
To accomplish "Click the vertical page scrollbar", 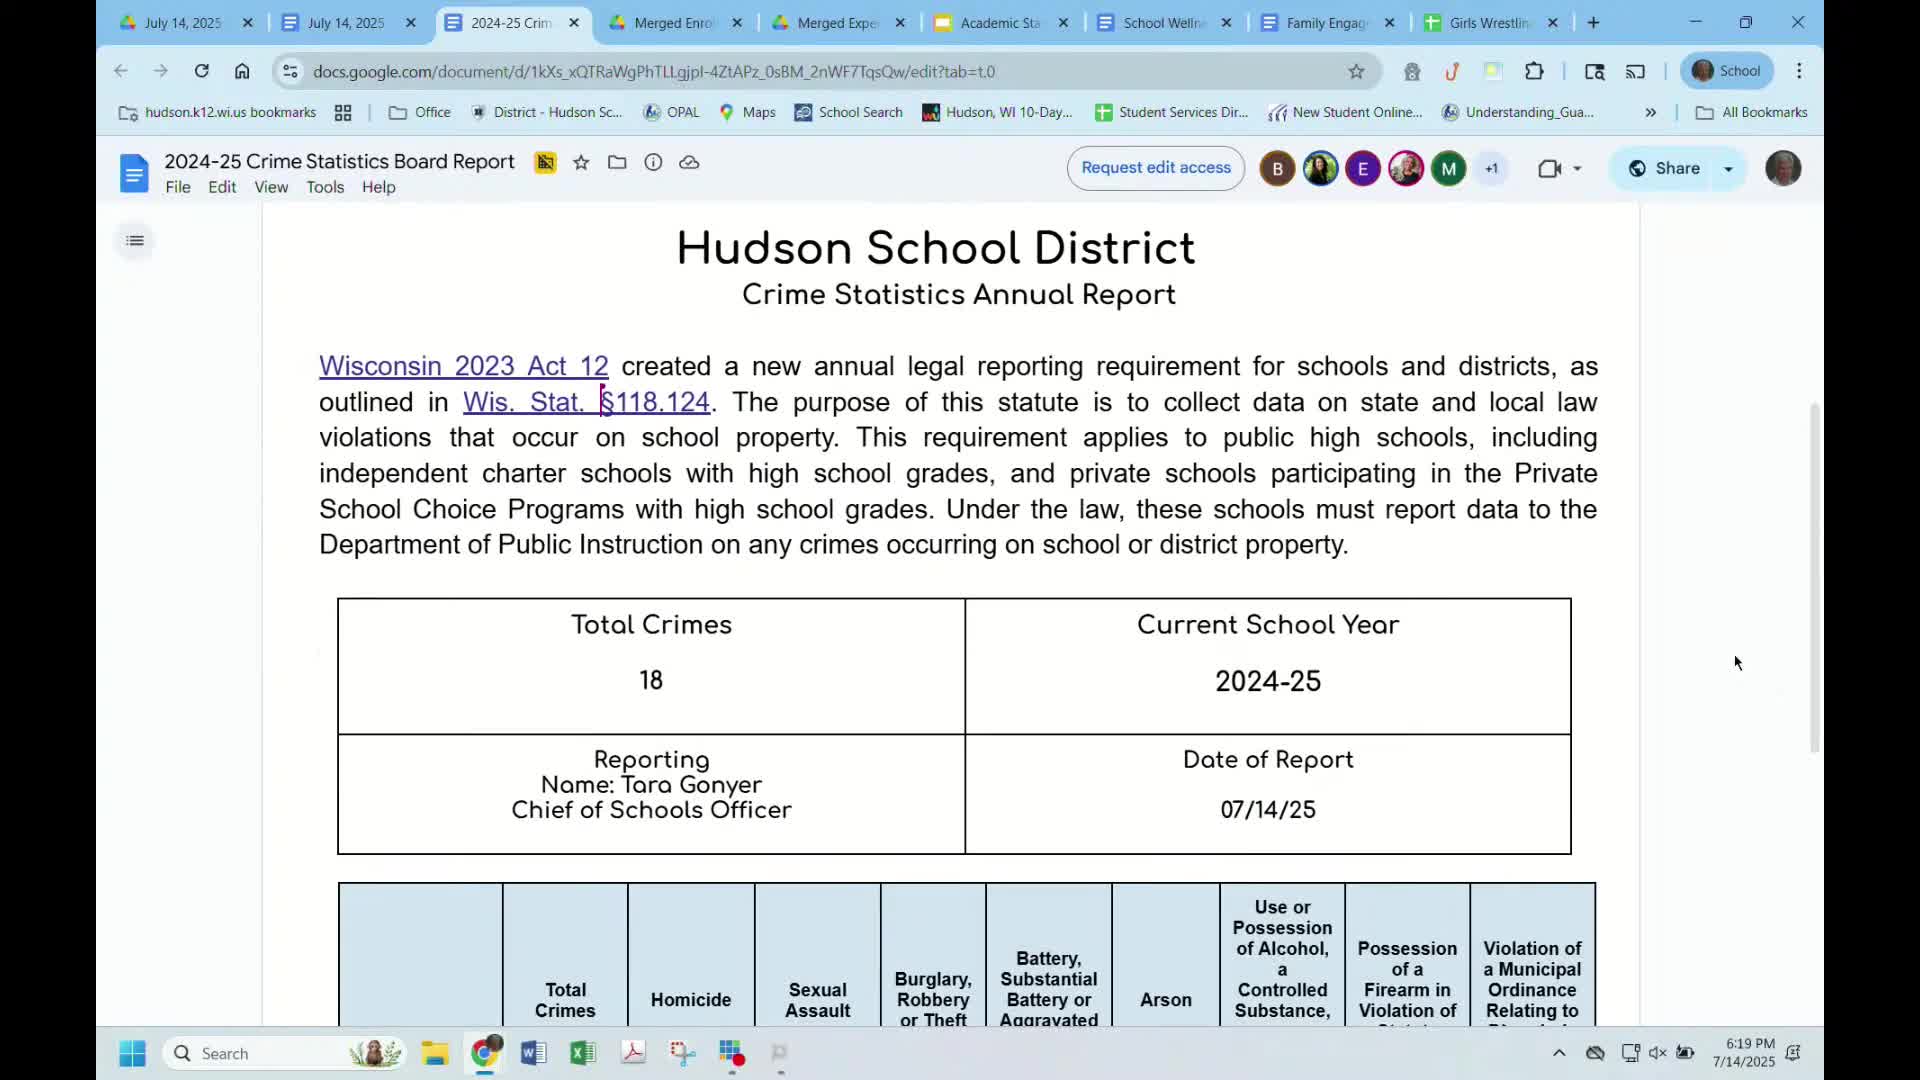I will pos(1815,577).
